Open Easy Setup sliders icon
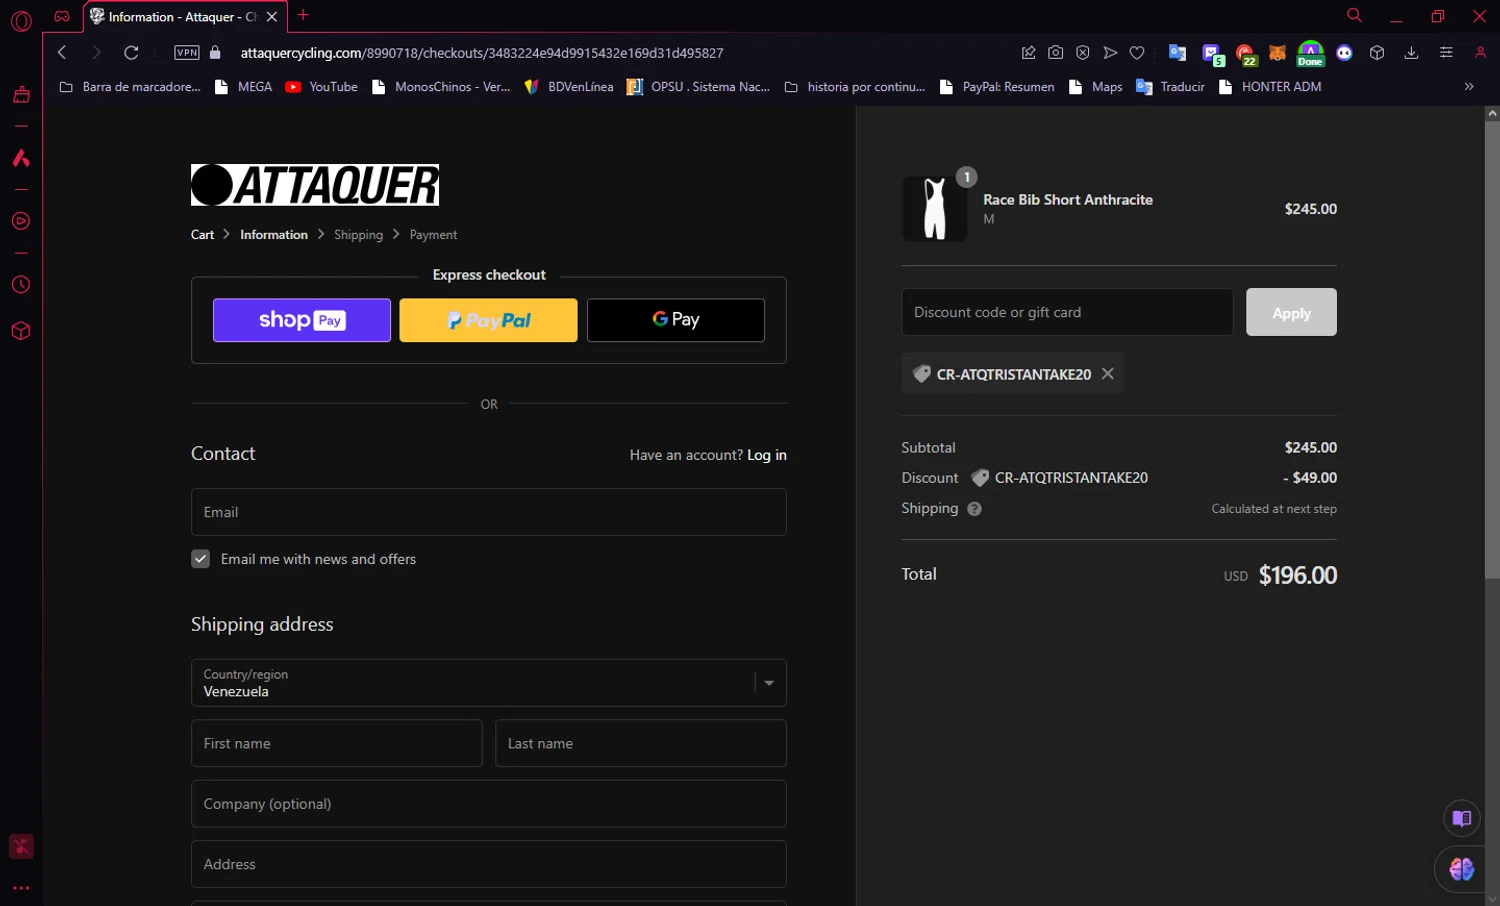This screenshot has height=906, width=1500. pos(1446,52)
